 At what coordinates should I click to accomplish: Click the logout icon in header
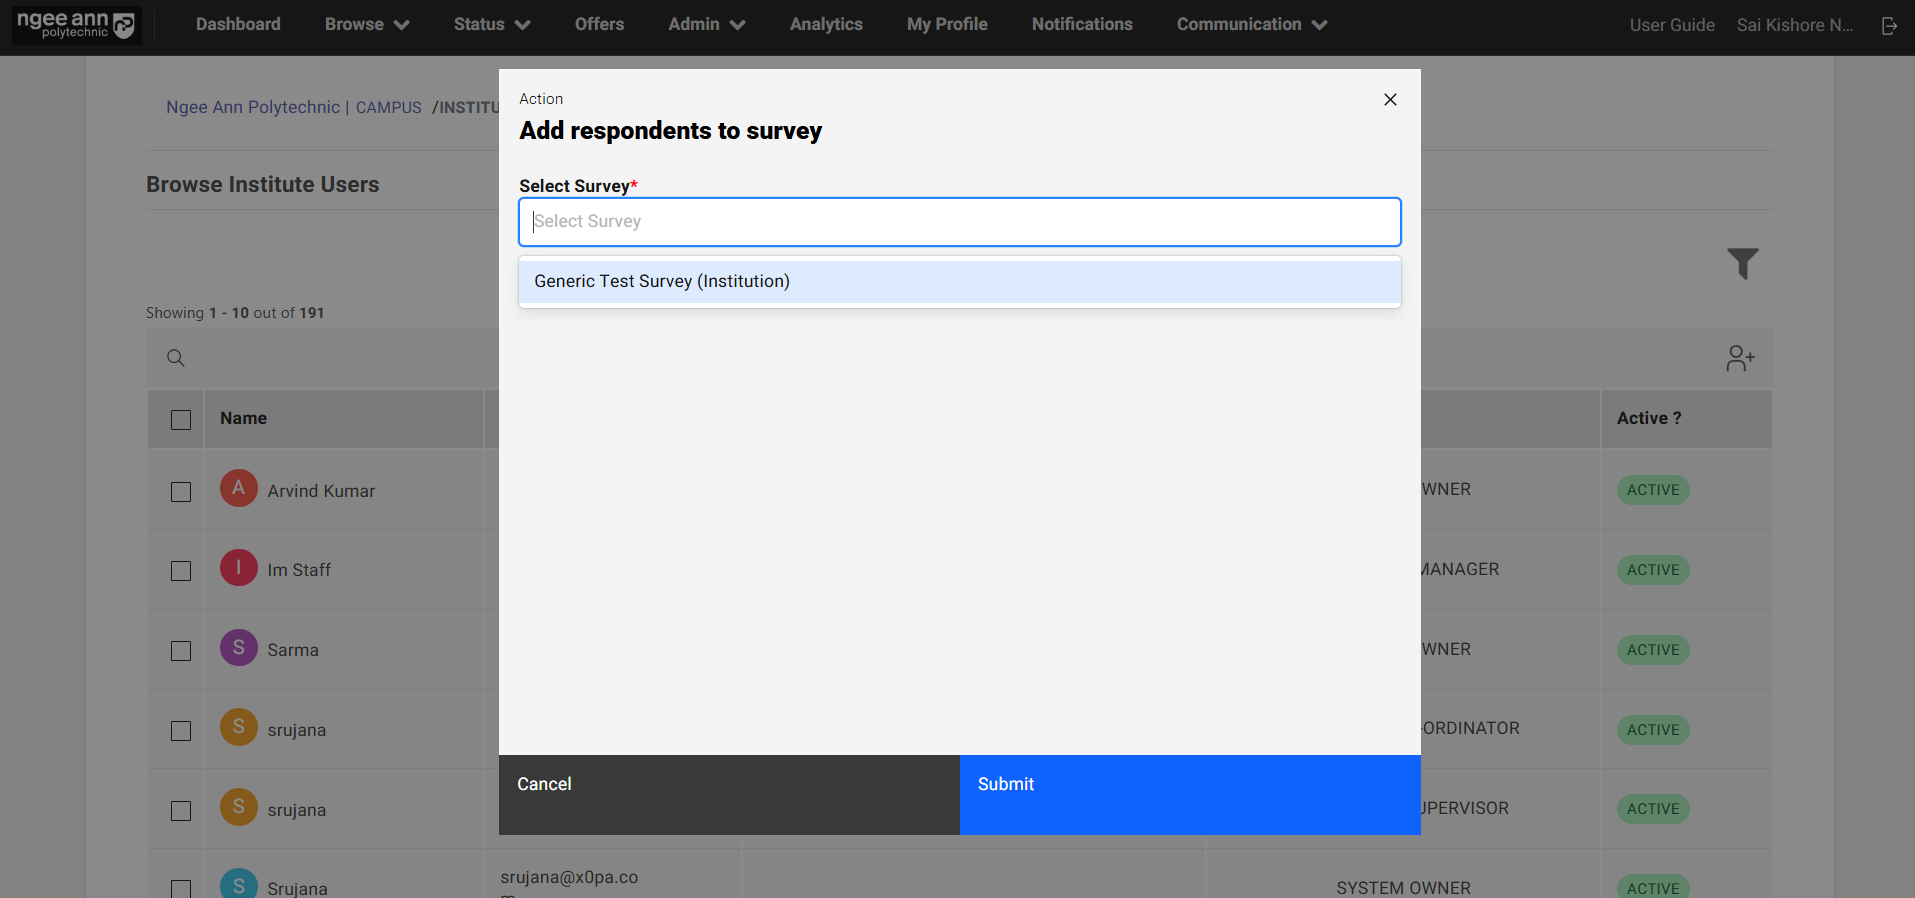click(1889, 25)
